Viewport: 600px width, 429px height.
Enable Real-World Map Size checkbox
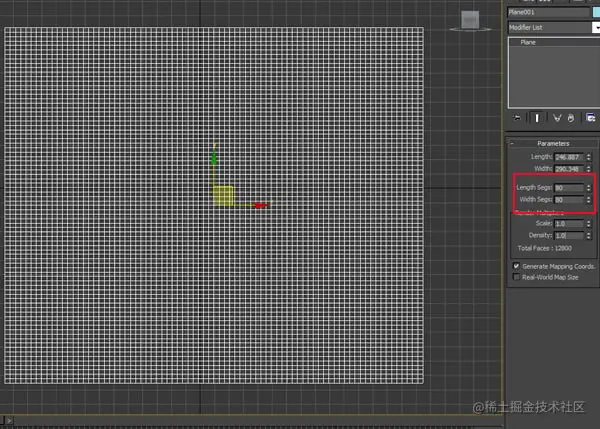(x=516, y=277)
